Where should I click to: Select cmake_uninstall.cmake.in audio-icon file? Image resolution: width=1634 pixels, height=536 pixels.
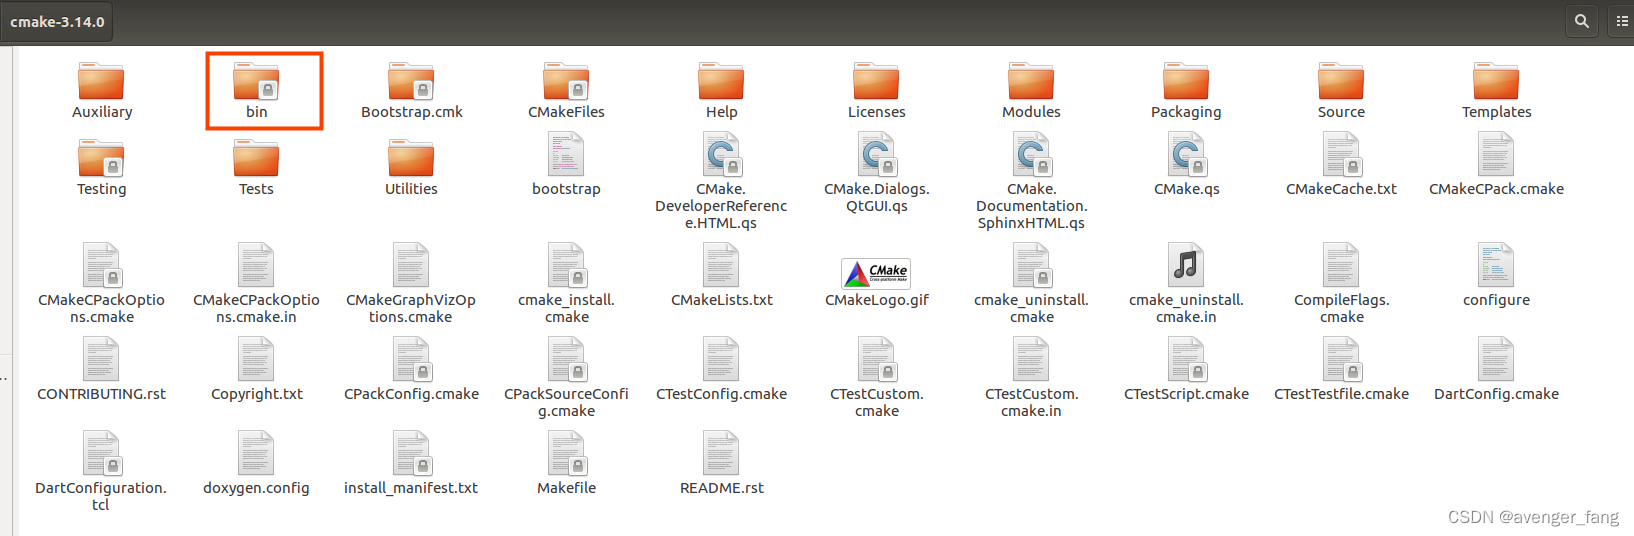(x=1186, y=265)
